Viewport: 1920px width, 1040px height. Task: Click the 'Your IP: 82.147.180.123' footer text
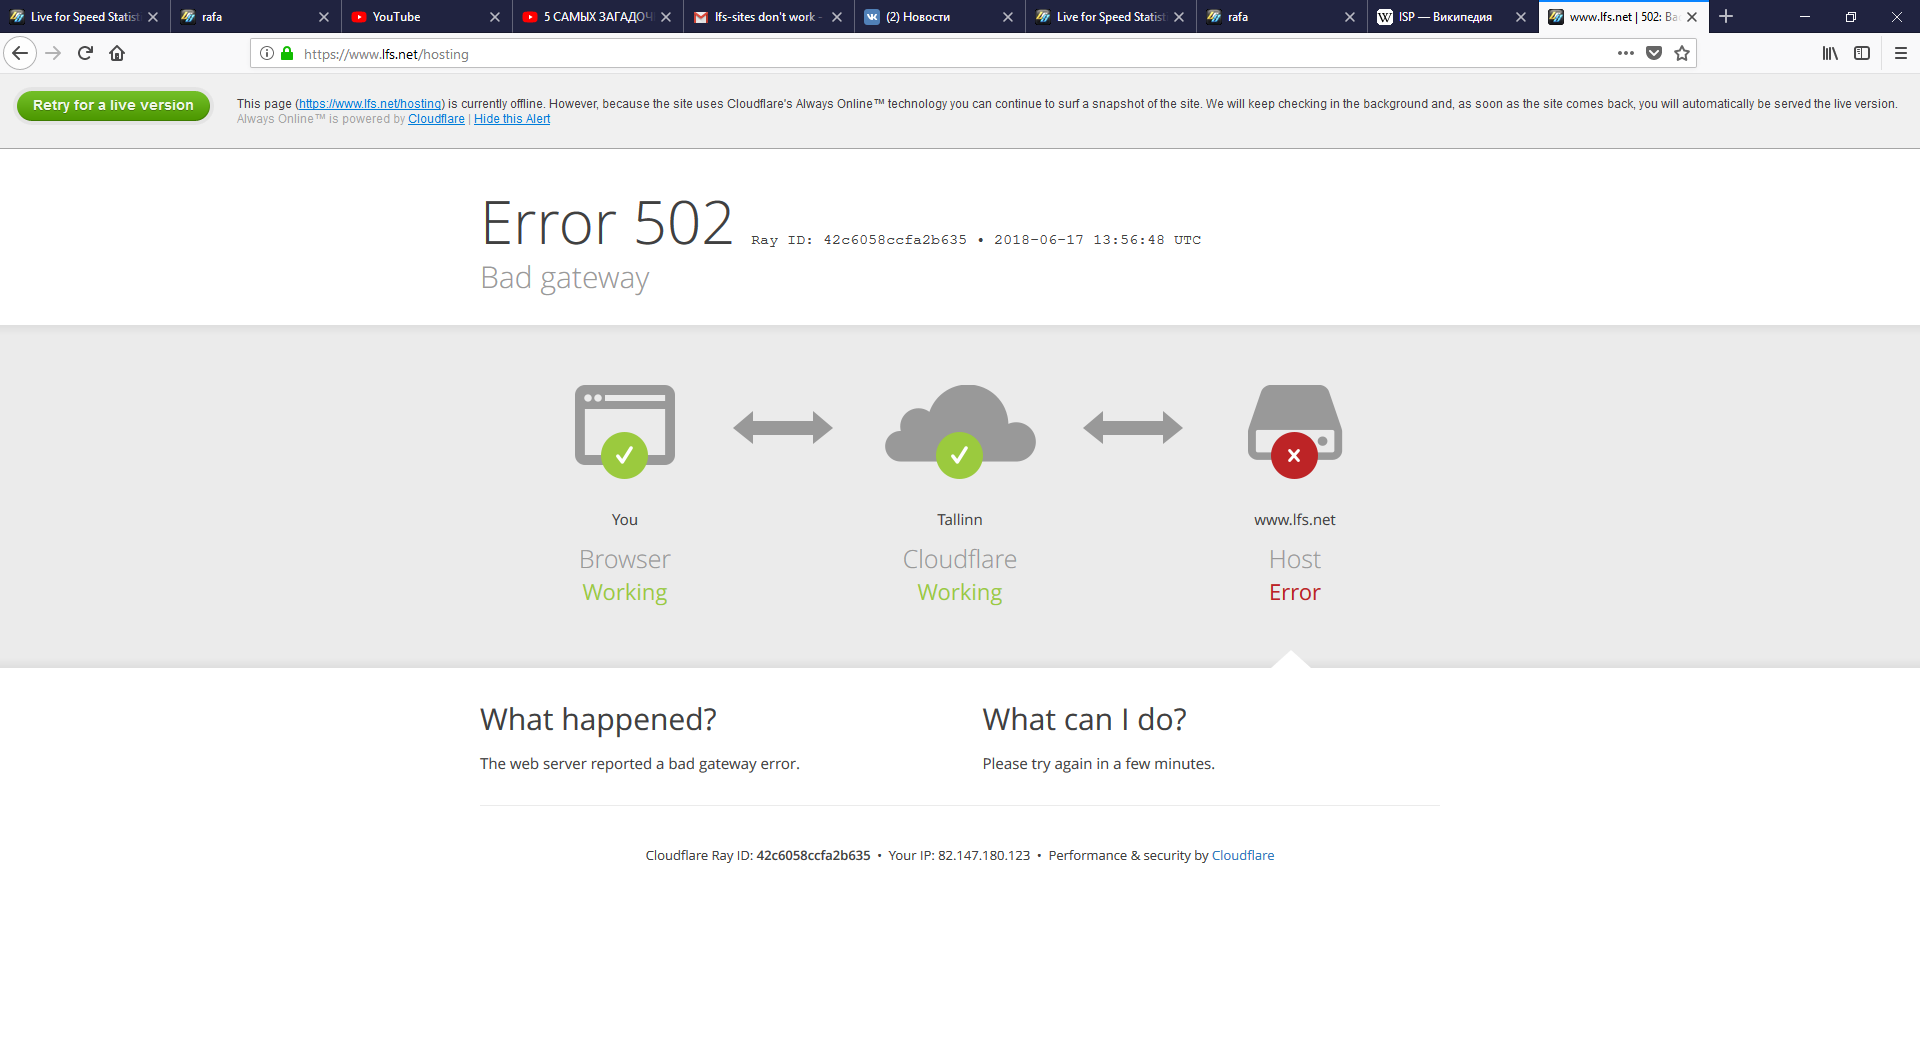click(x=959, y=856)
